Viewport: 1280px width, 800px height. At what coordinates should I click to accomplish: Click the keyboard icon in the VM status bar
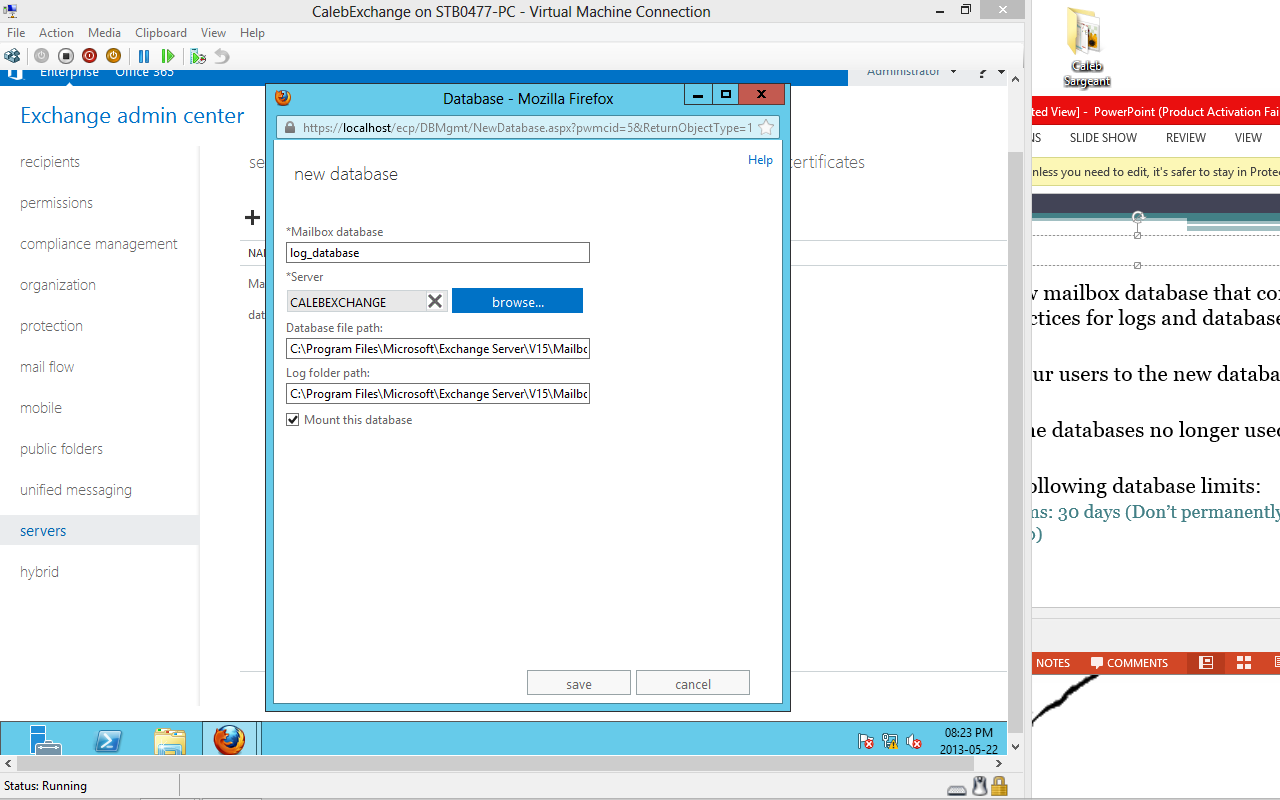click(x=957, y=789)
